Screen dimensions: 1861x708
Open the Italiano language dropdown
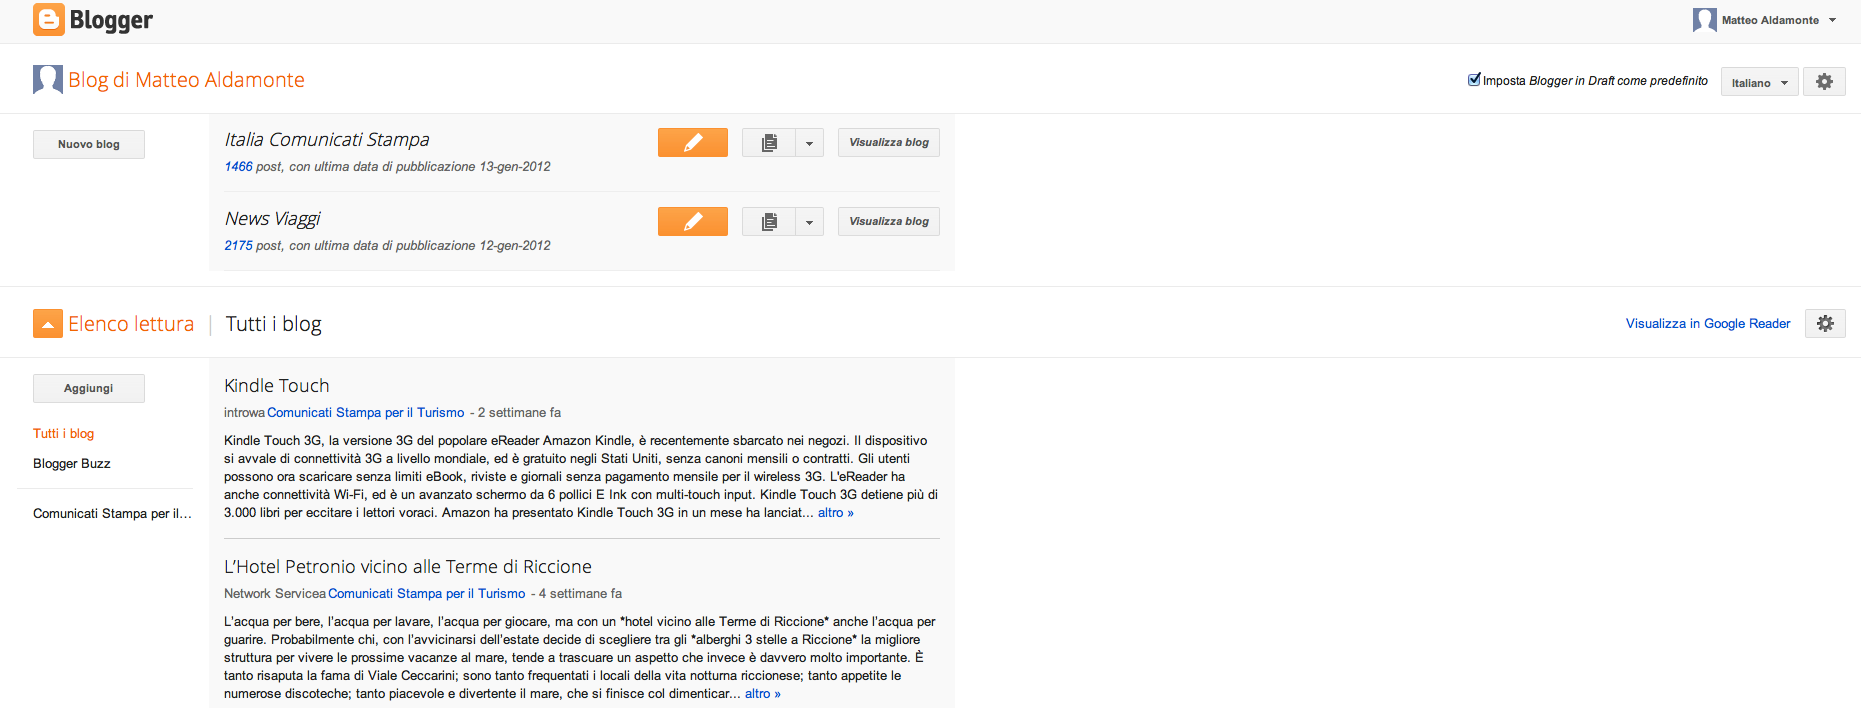(x=1759, y=83)
